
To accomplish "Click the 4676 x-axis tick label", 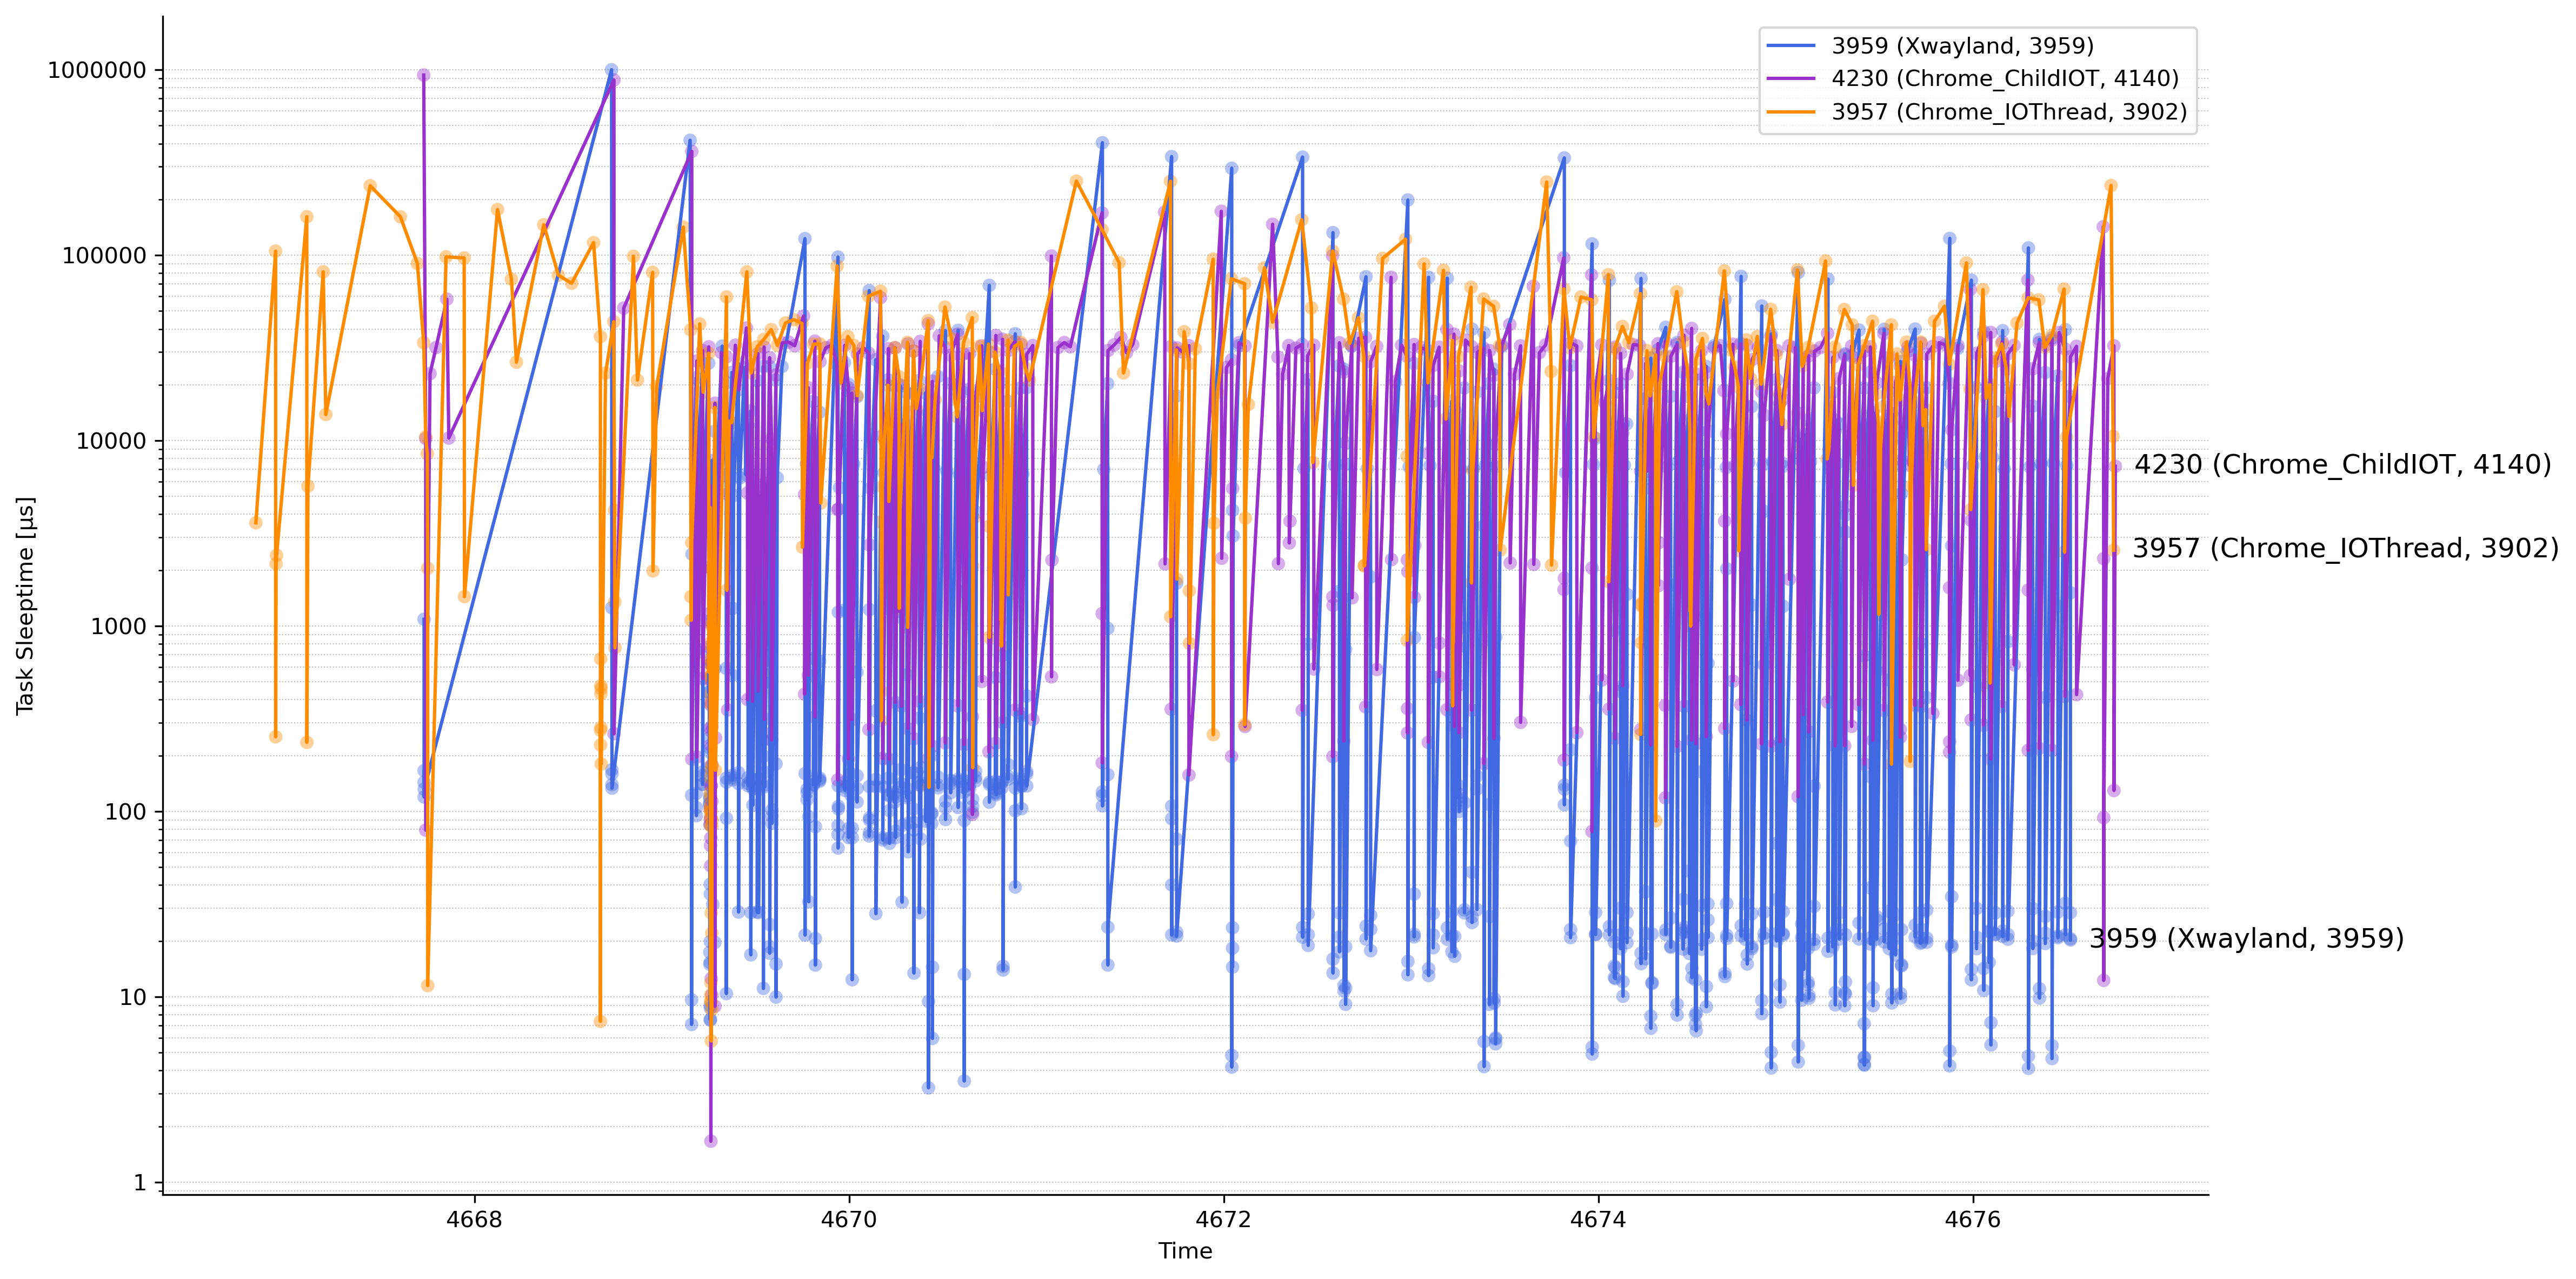I will tap(1972, 1219).
